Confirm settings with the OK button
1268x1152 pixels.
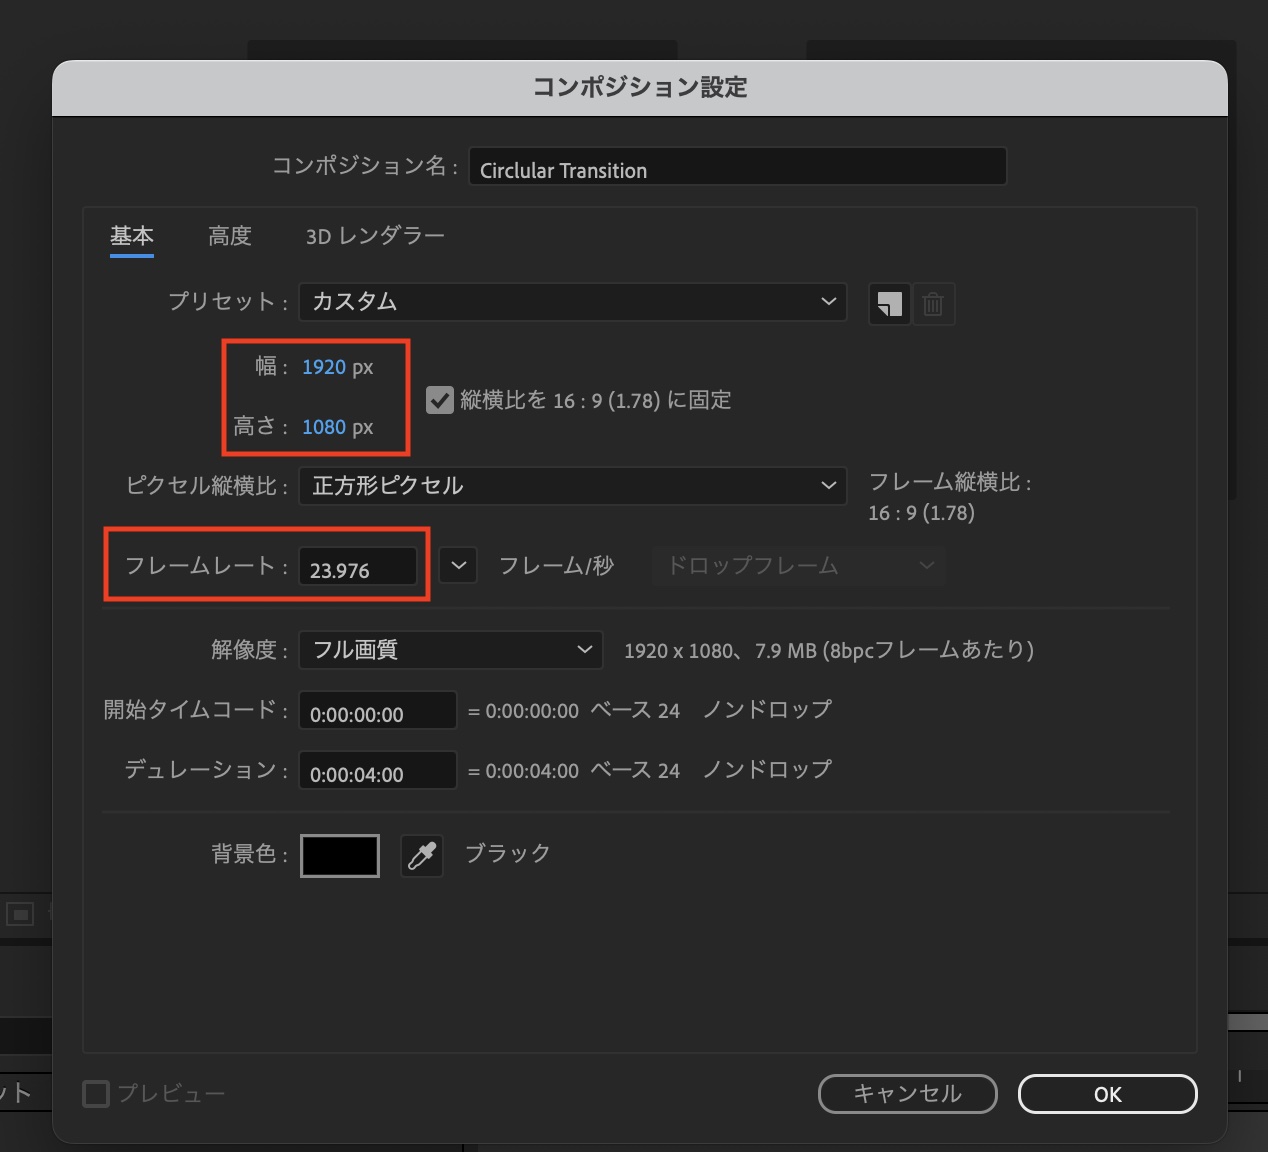(1106, 1093)
